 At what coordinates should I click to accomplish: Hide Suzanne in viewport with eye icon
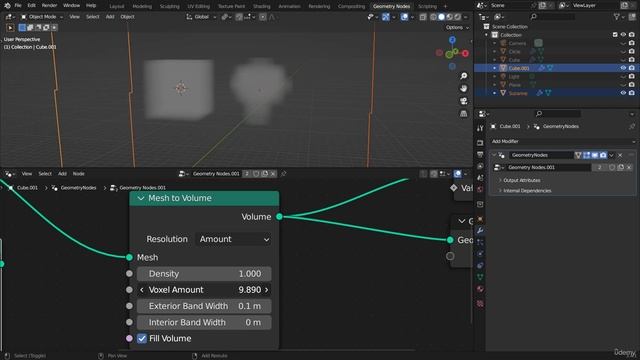(623, 93)
